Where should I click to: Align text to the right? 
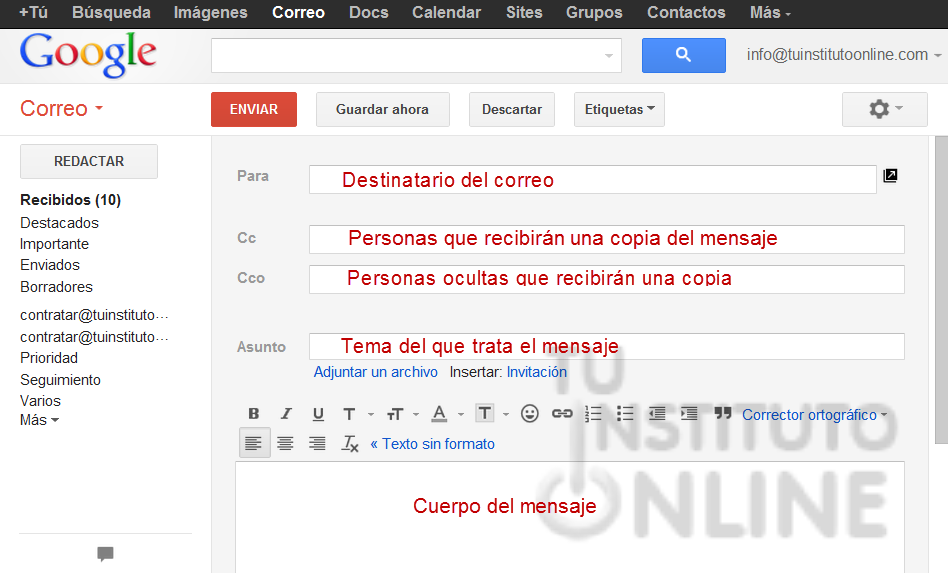[x=317, y=444]
